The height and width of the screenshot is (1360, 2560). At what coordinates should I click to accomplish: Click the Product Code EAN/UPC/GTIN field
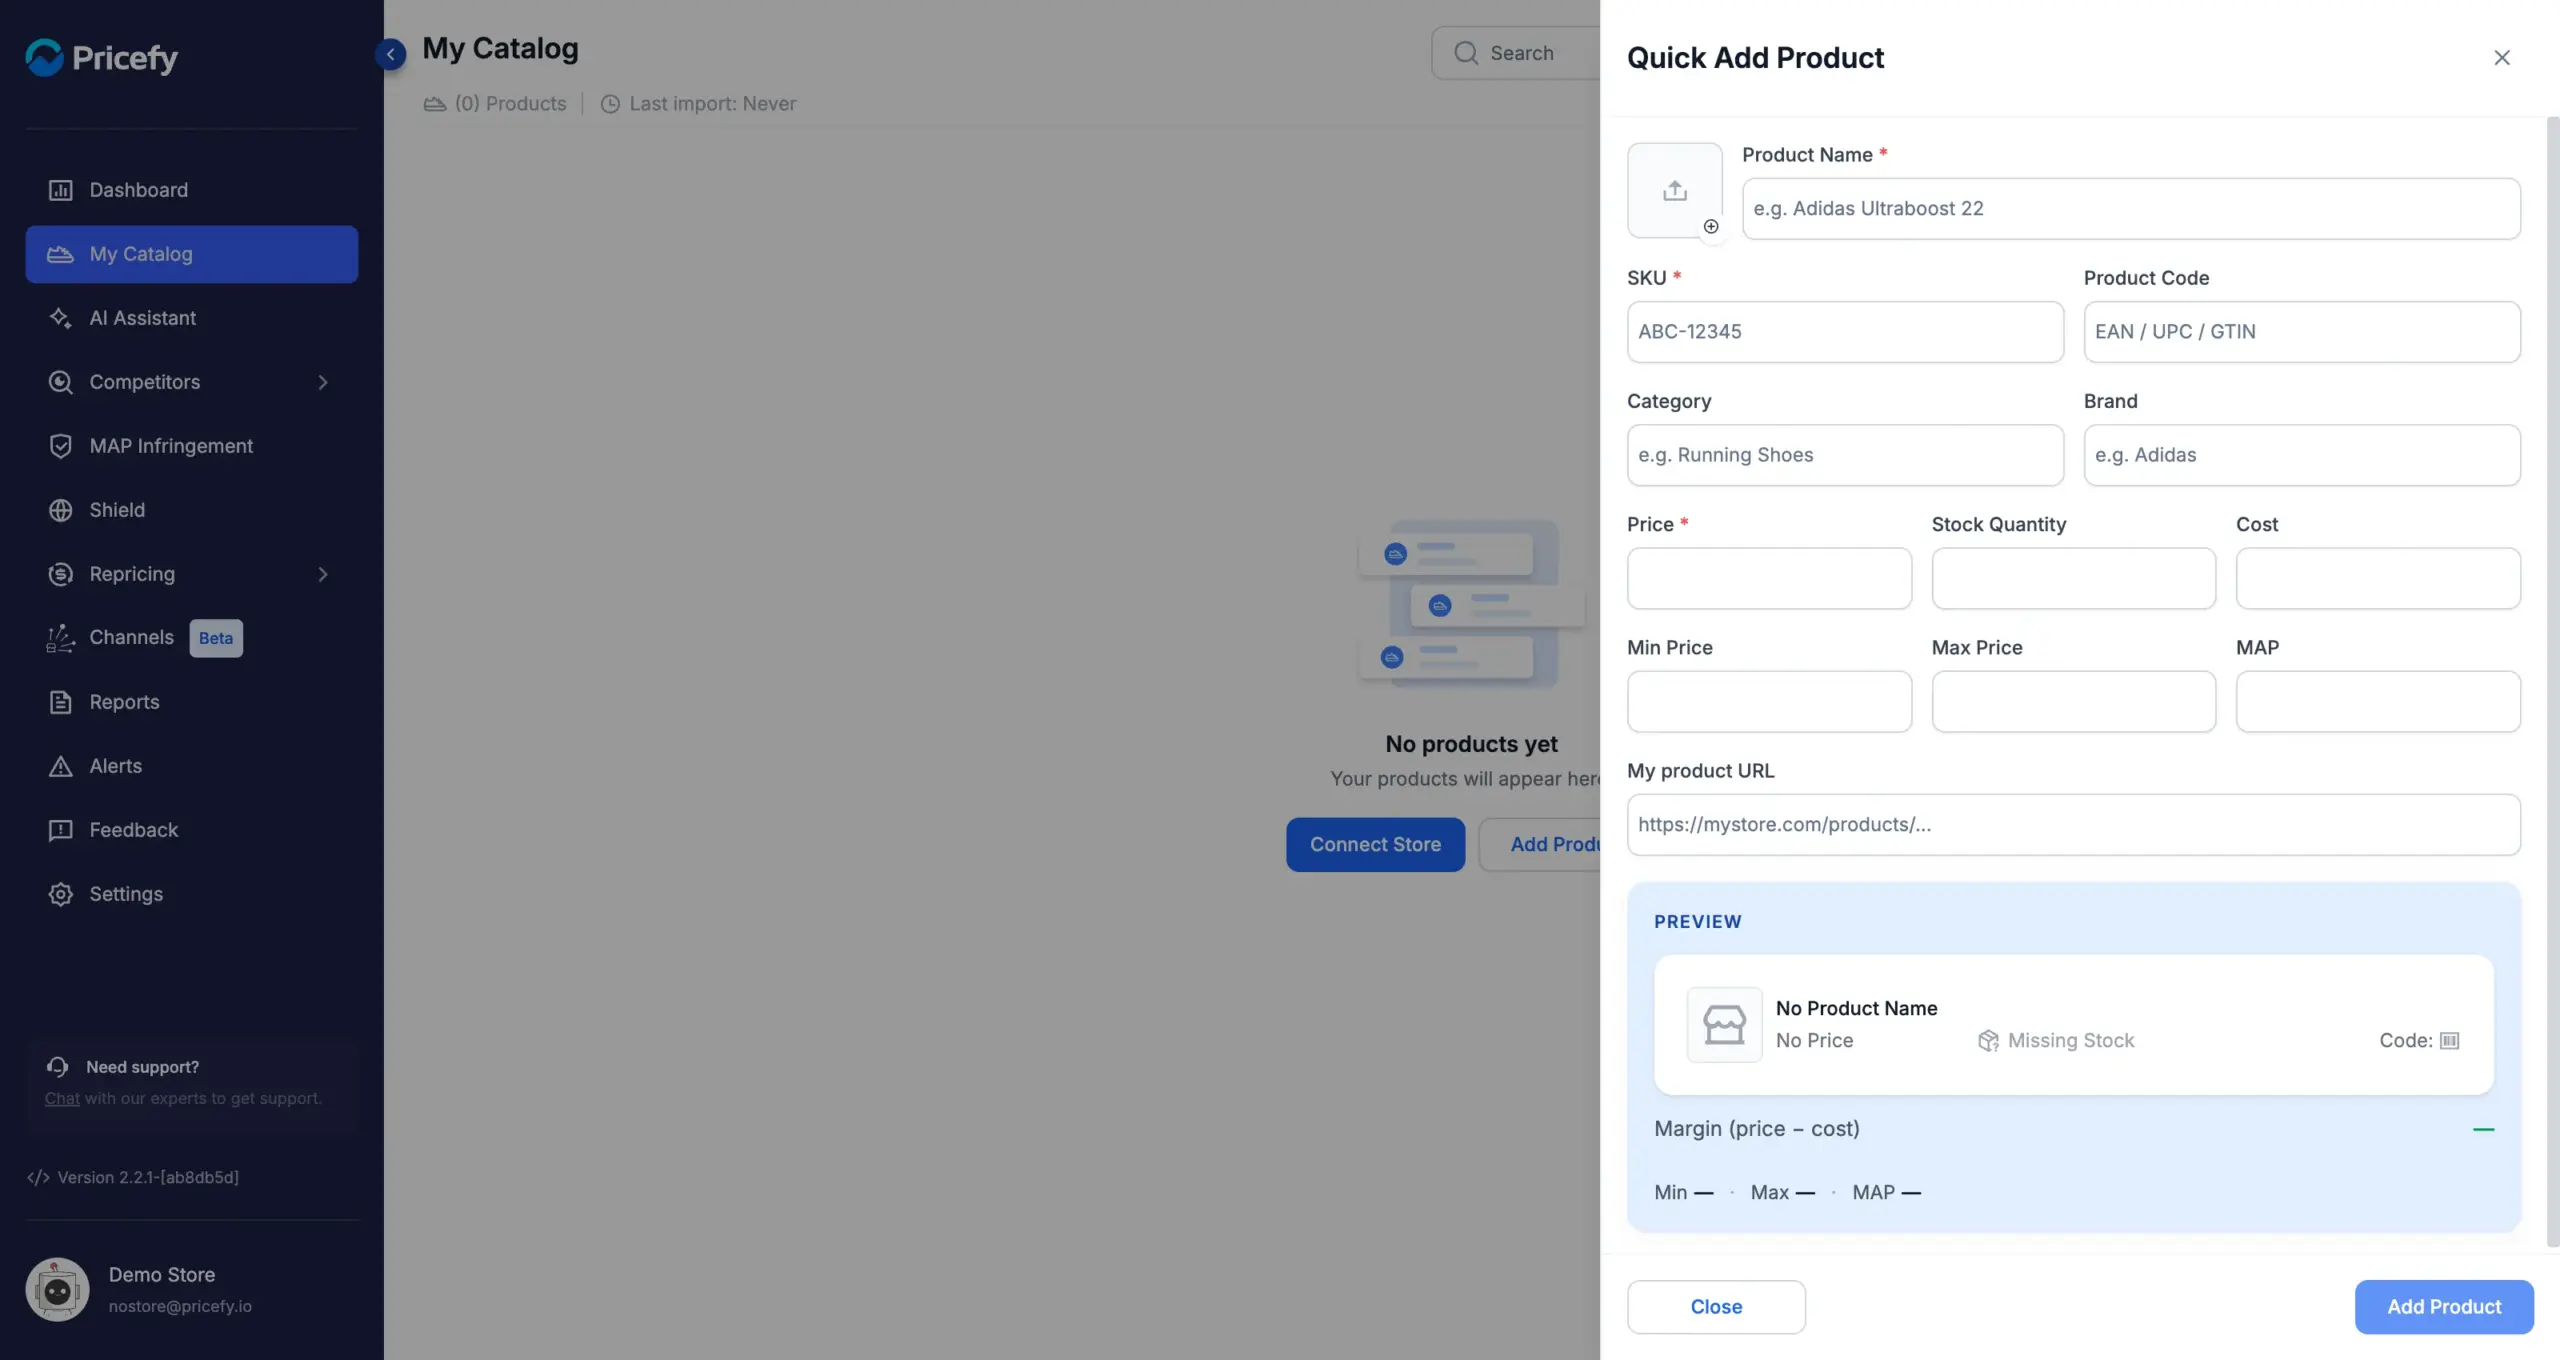pos(2302,332)
